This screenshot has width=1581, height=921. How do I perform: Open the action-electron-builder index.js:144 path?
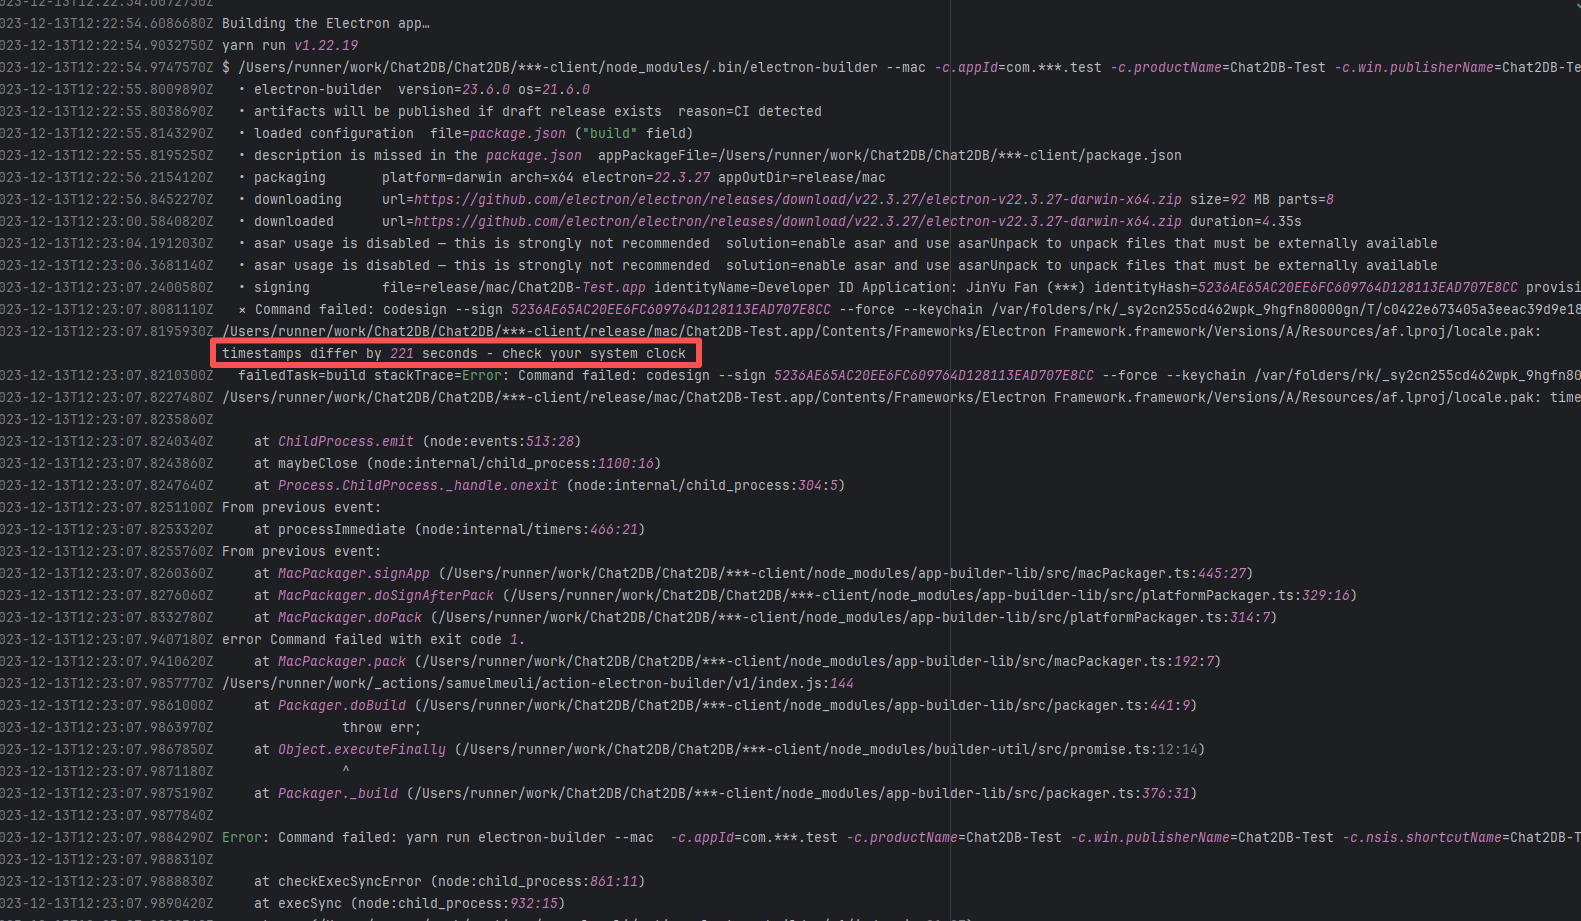tap(538, 683)
